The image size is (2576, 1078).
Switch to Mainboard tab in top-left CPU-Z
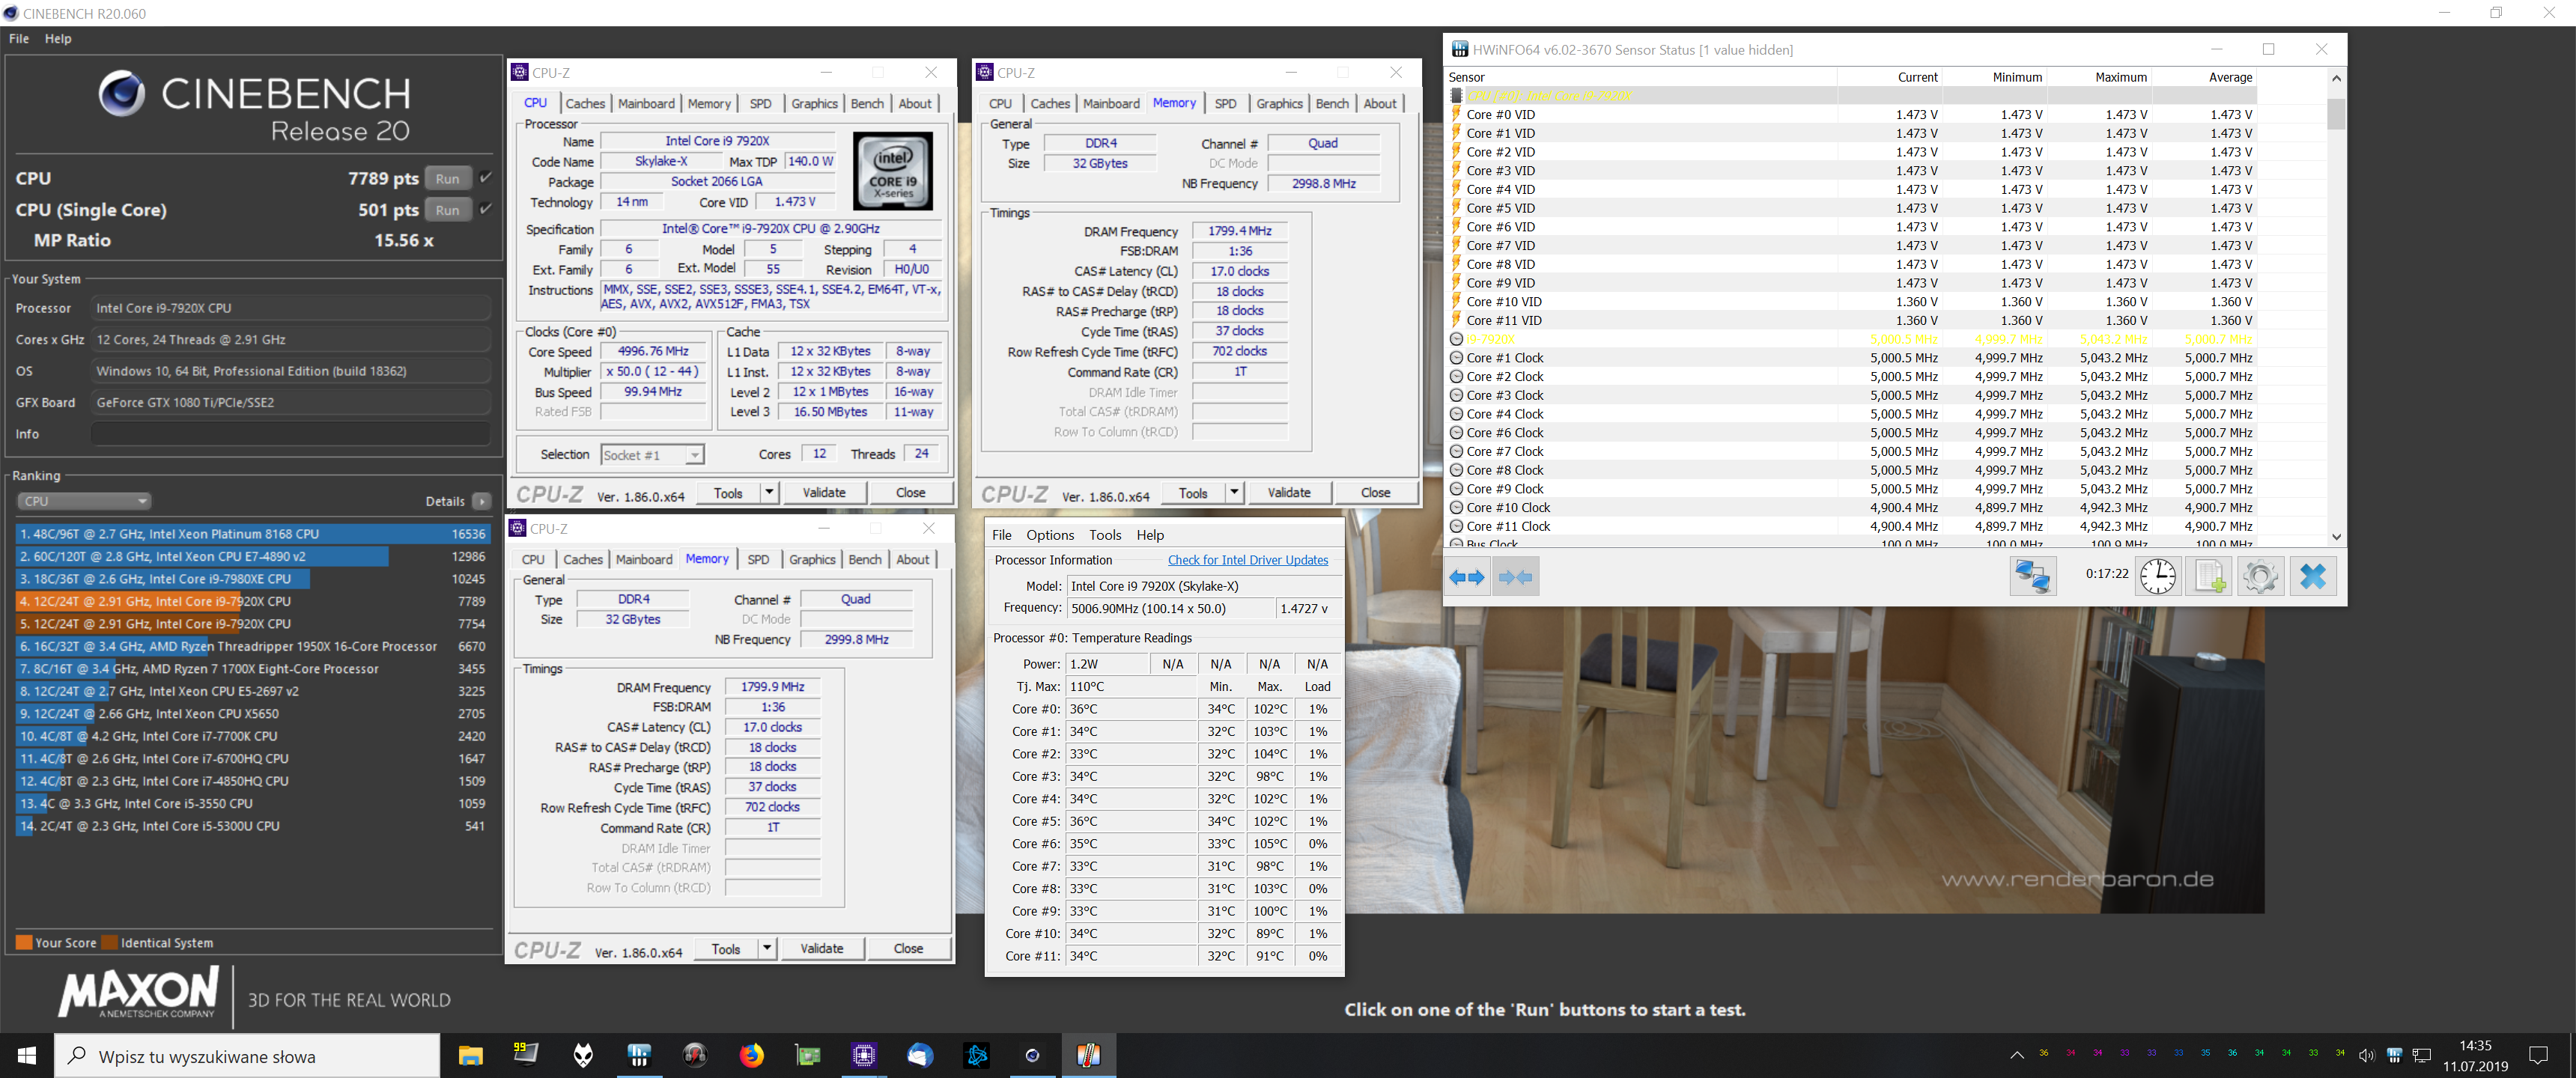point(646,103)
